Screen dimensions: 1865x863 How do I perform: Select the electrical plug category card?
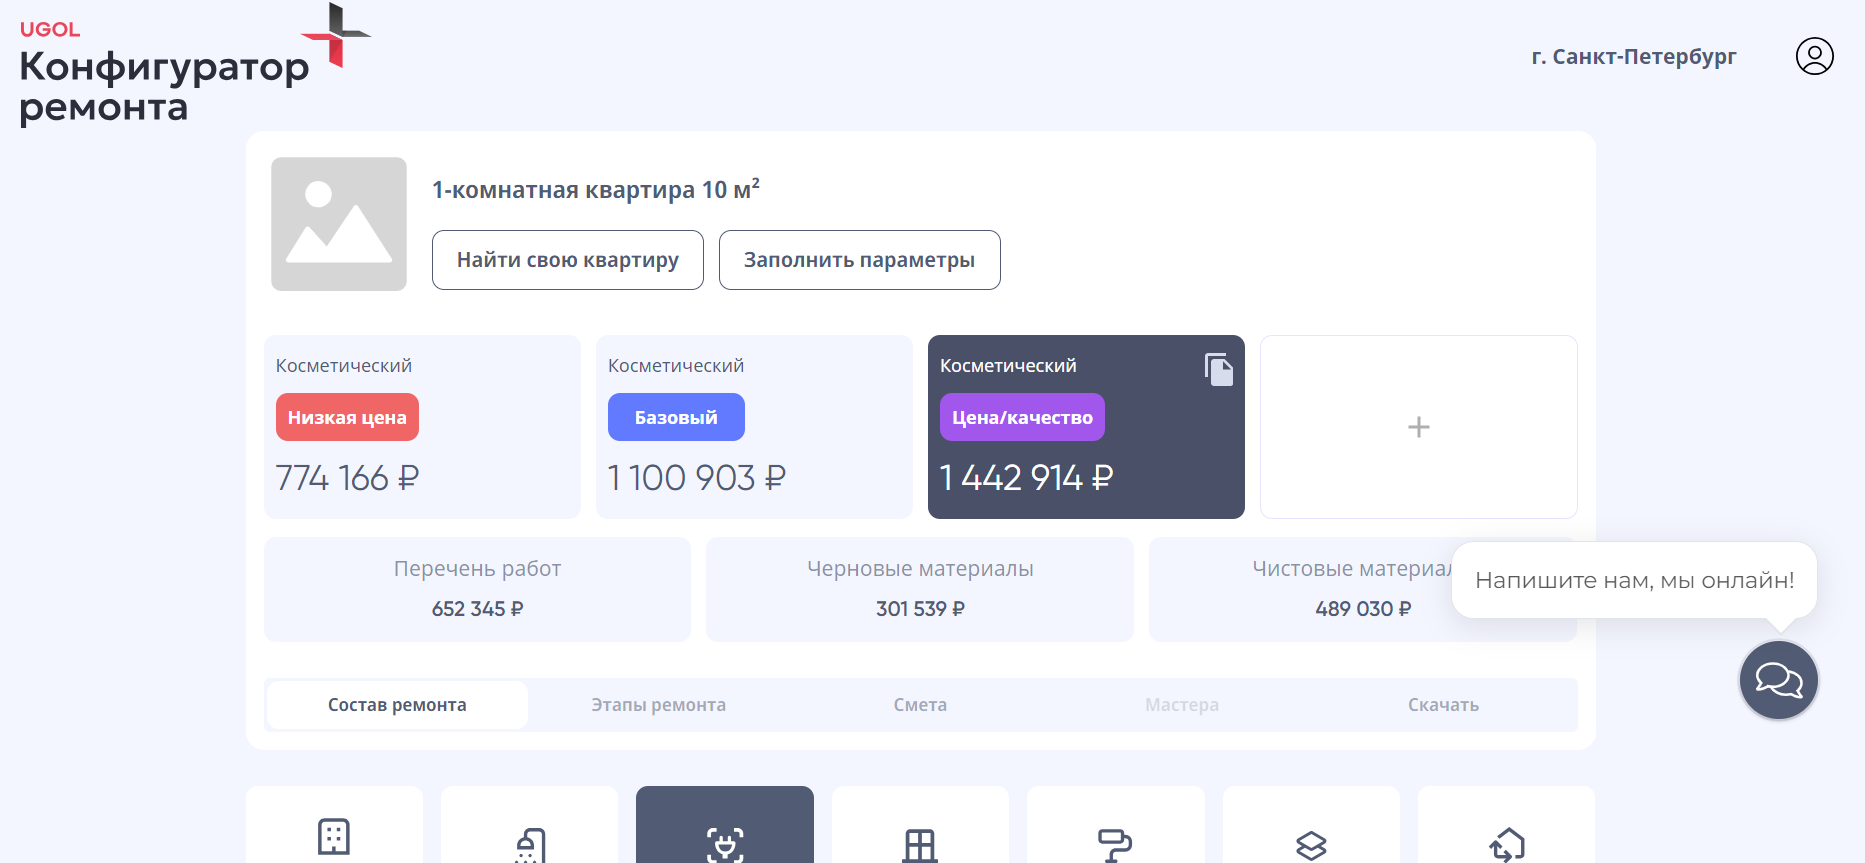(725, 824)
